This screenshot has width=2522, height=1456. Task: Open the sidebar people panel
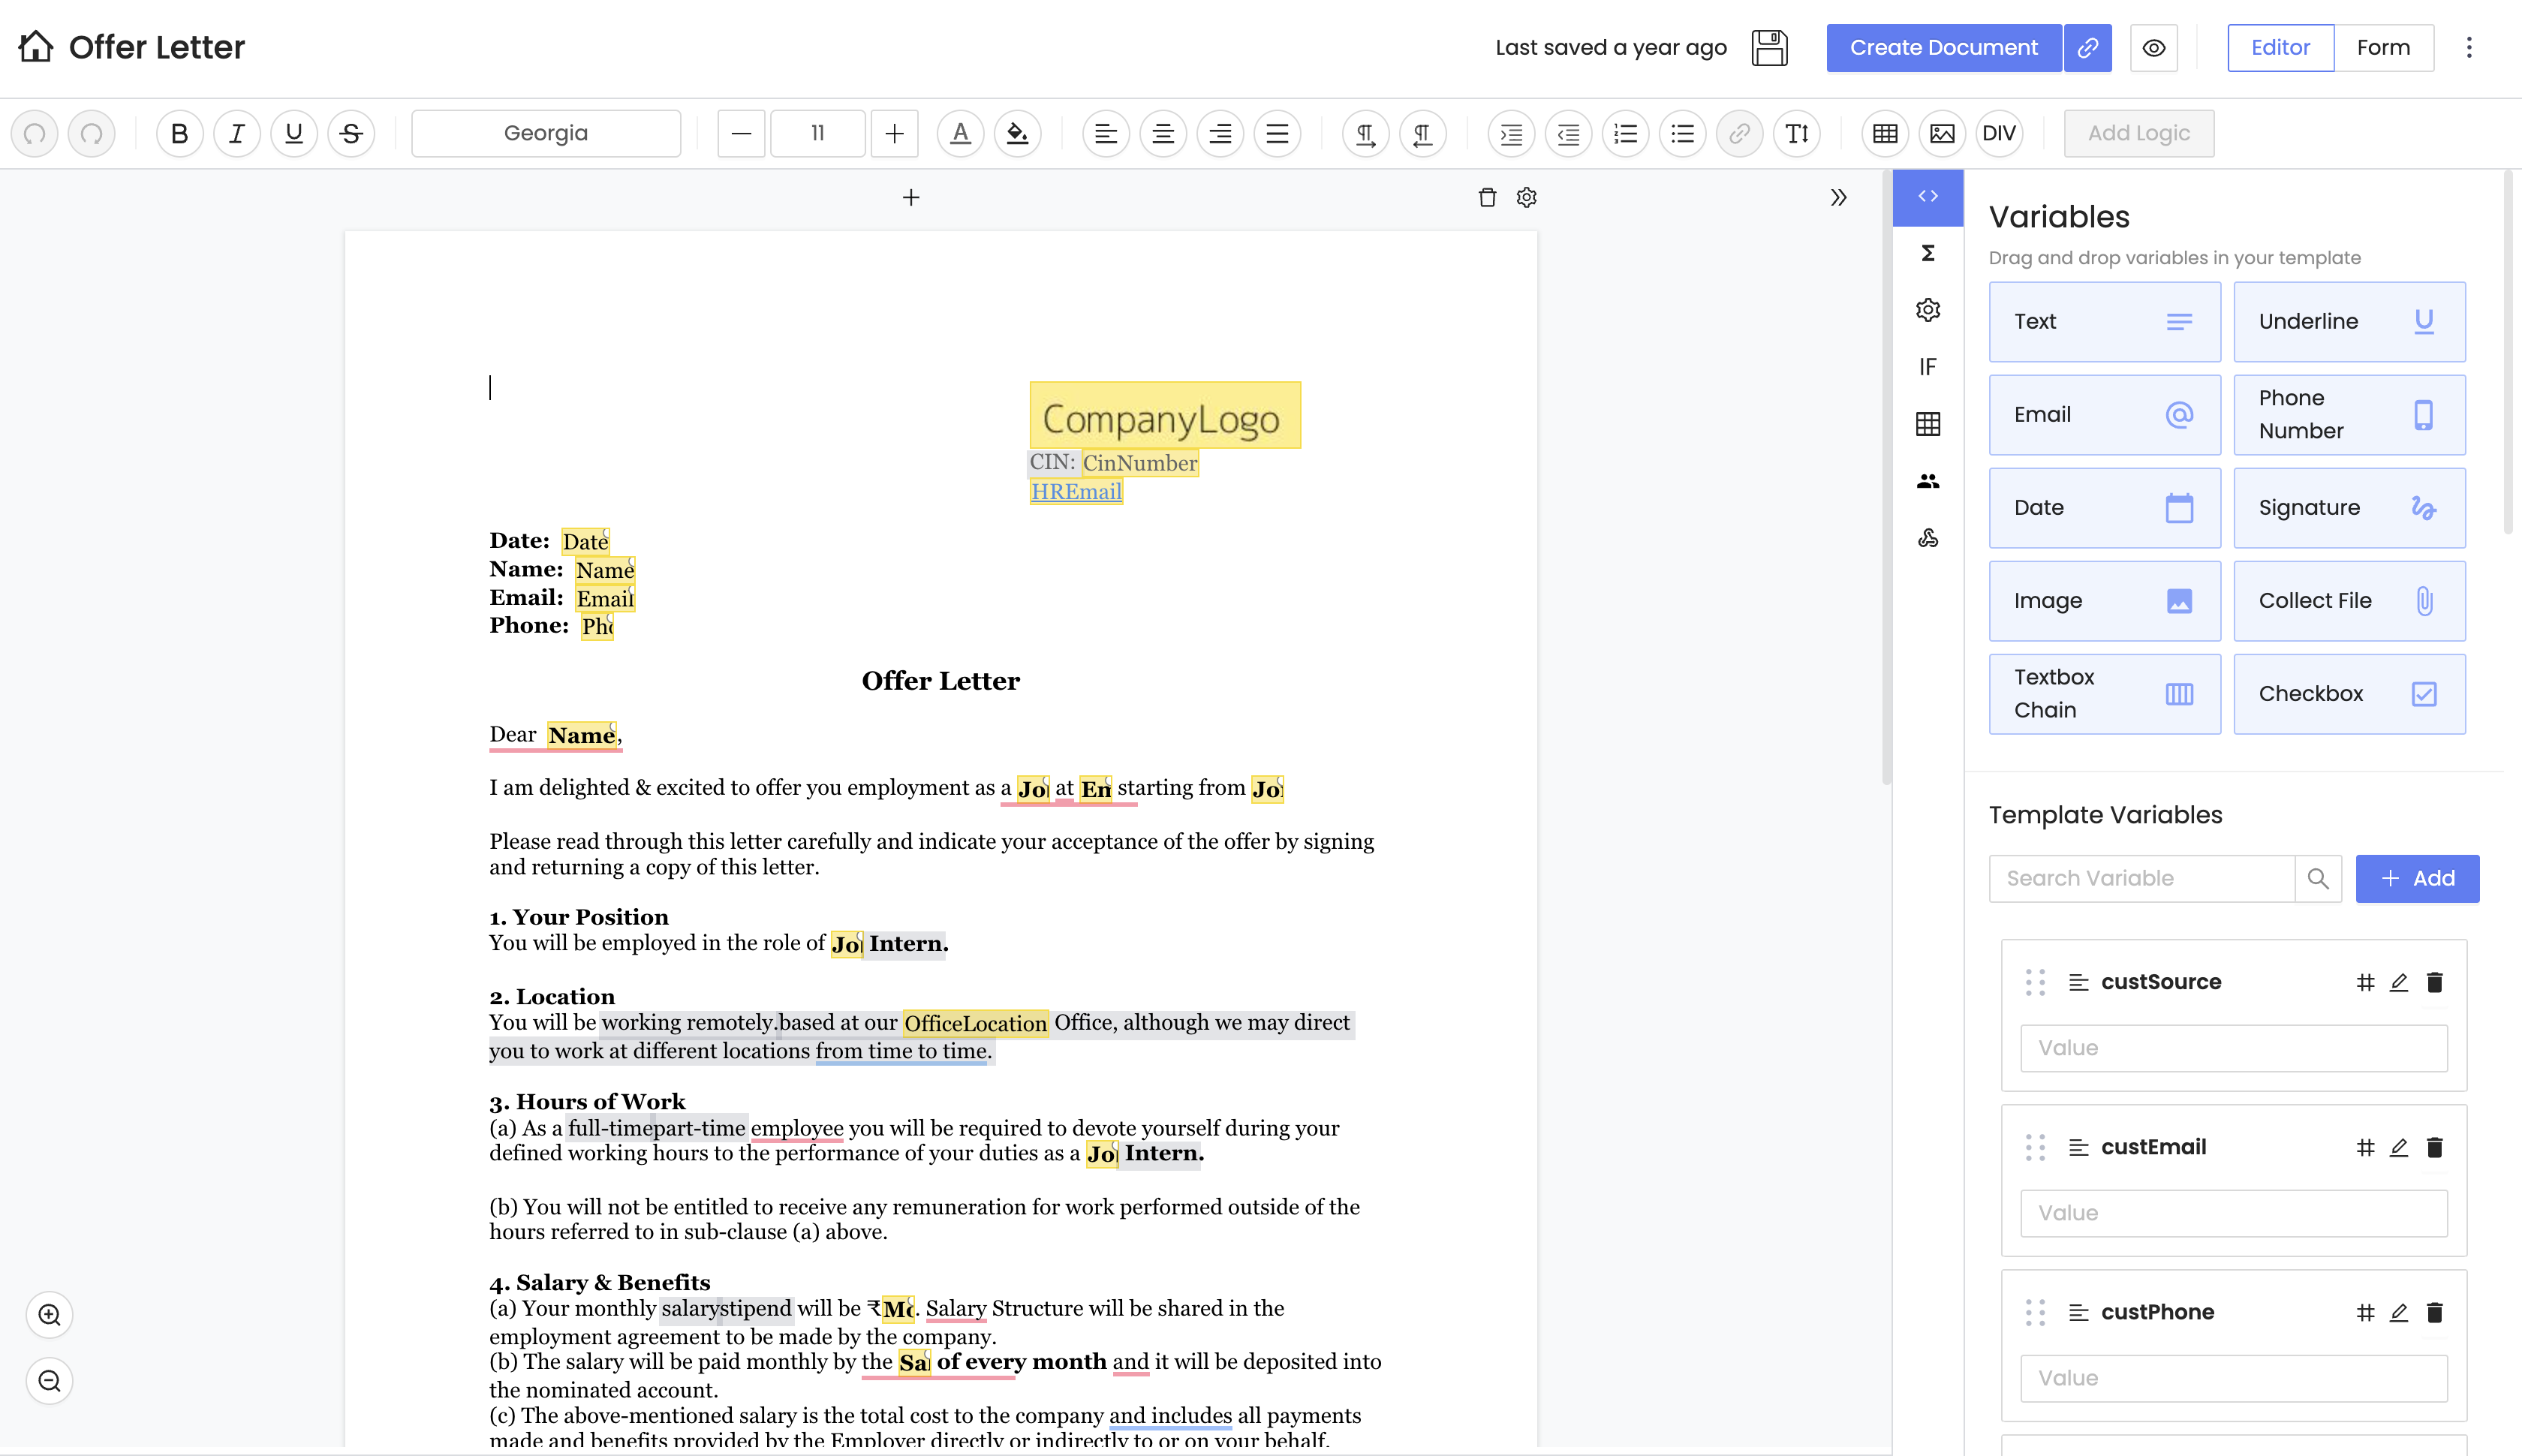pyautogui.click(x=1928, y=481)
